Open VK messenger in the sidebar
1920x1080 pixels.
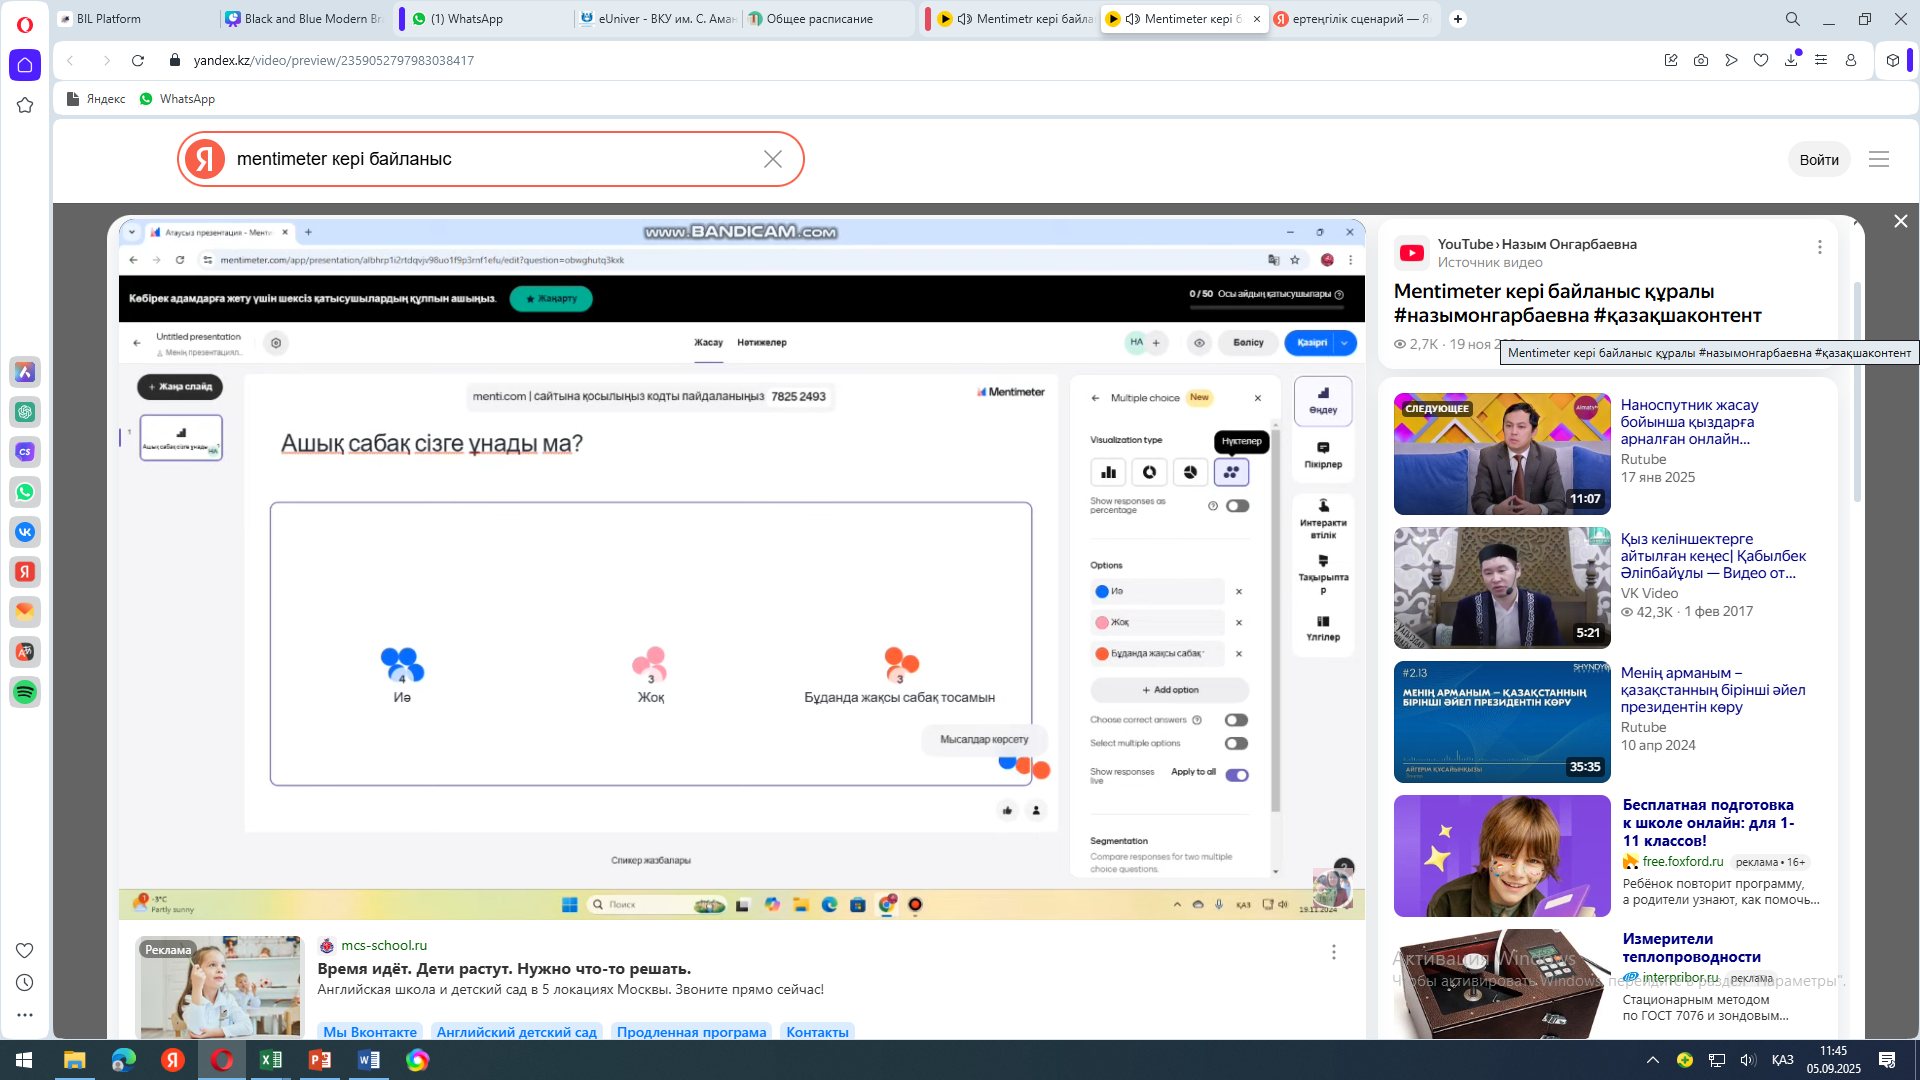25,532
